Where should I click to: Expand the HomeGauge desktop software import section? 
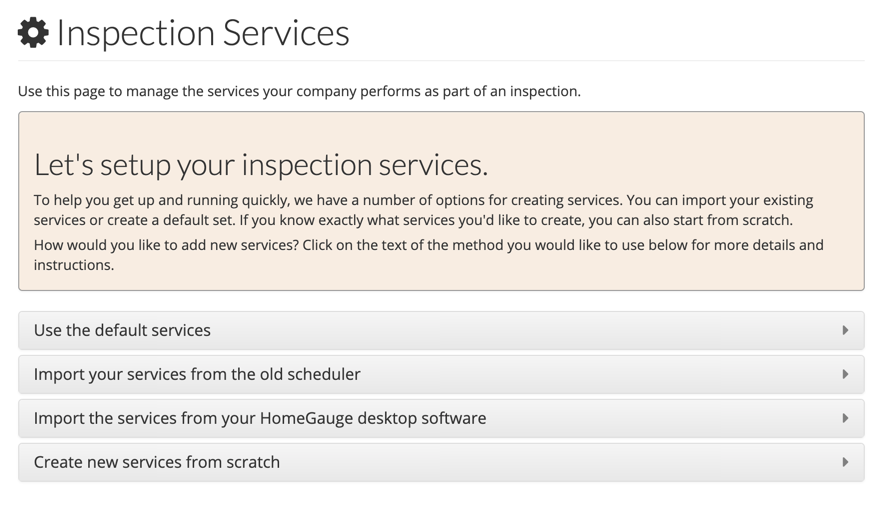point(440,418)
